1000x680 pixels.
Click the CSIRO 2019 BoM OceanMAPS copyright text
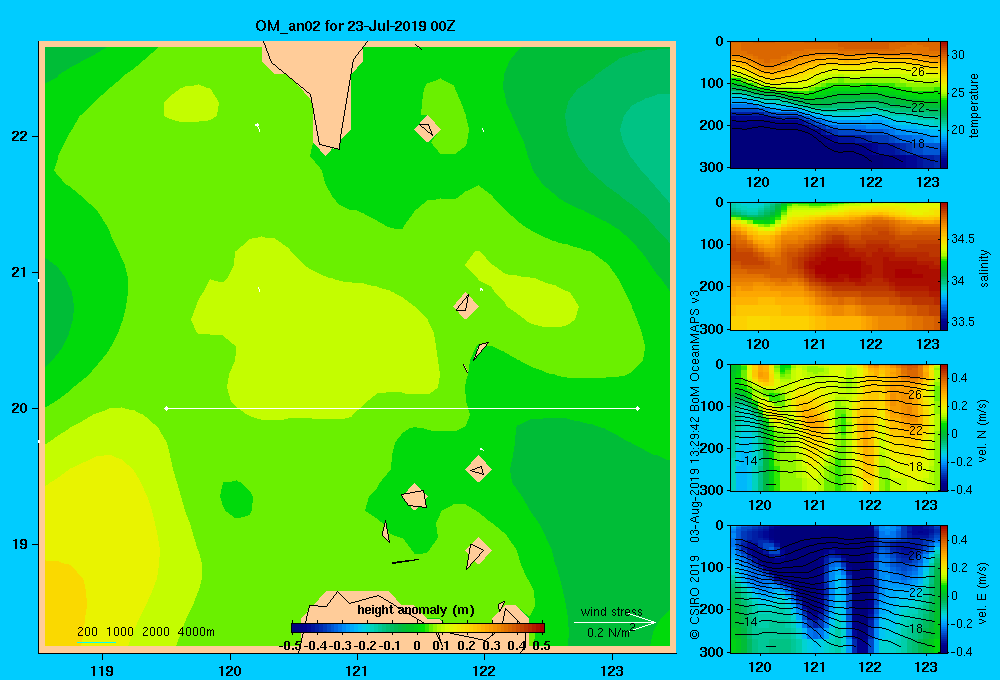pyautogui.click(x=695, y=464)
